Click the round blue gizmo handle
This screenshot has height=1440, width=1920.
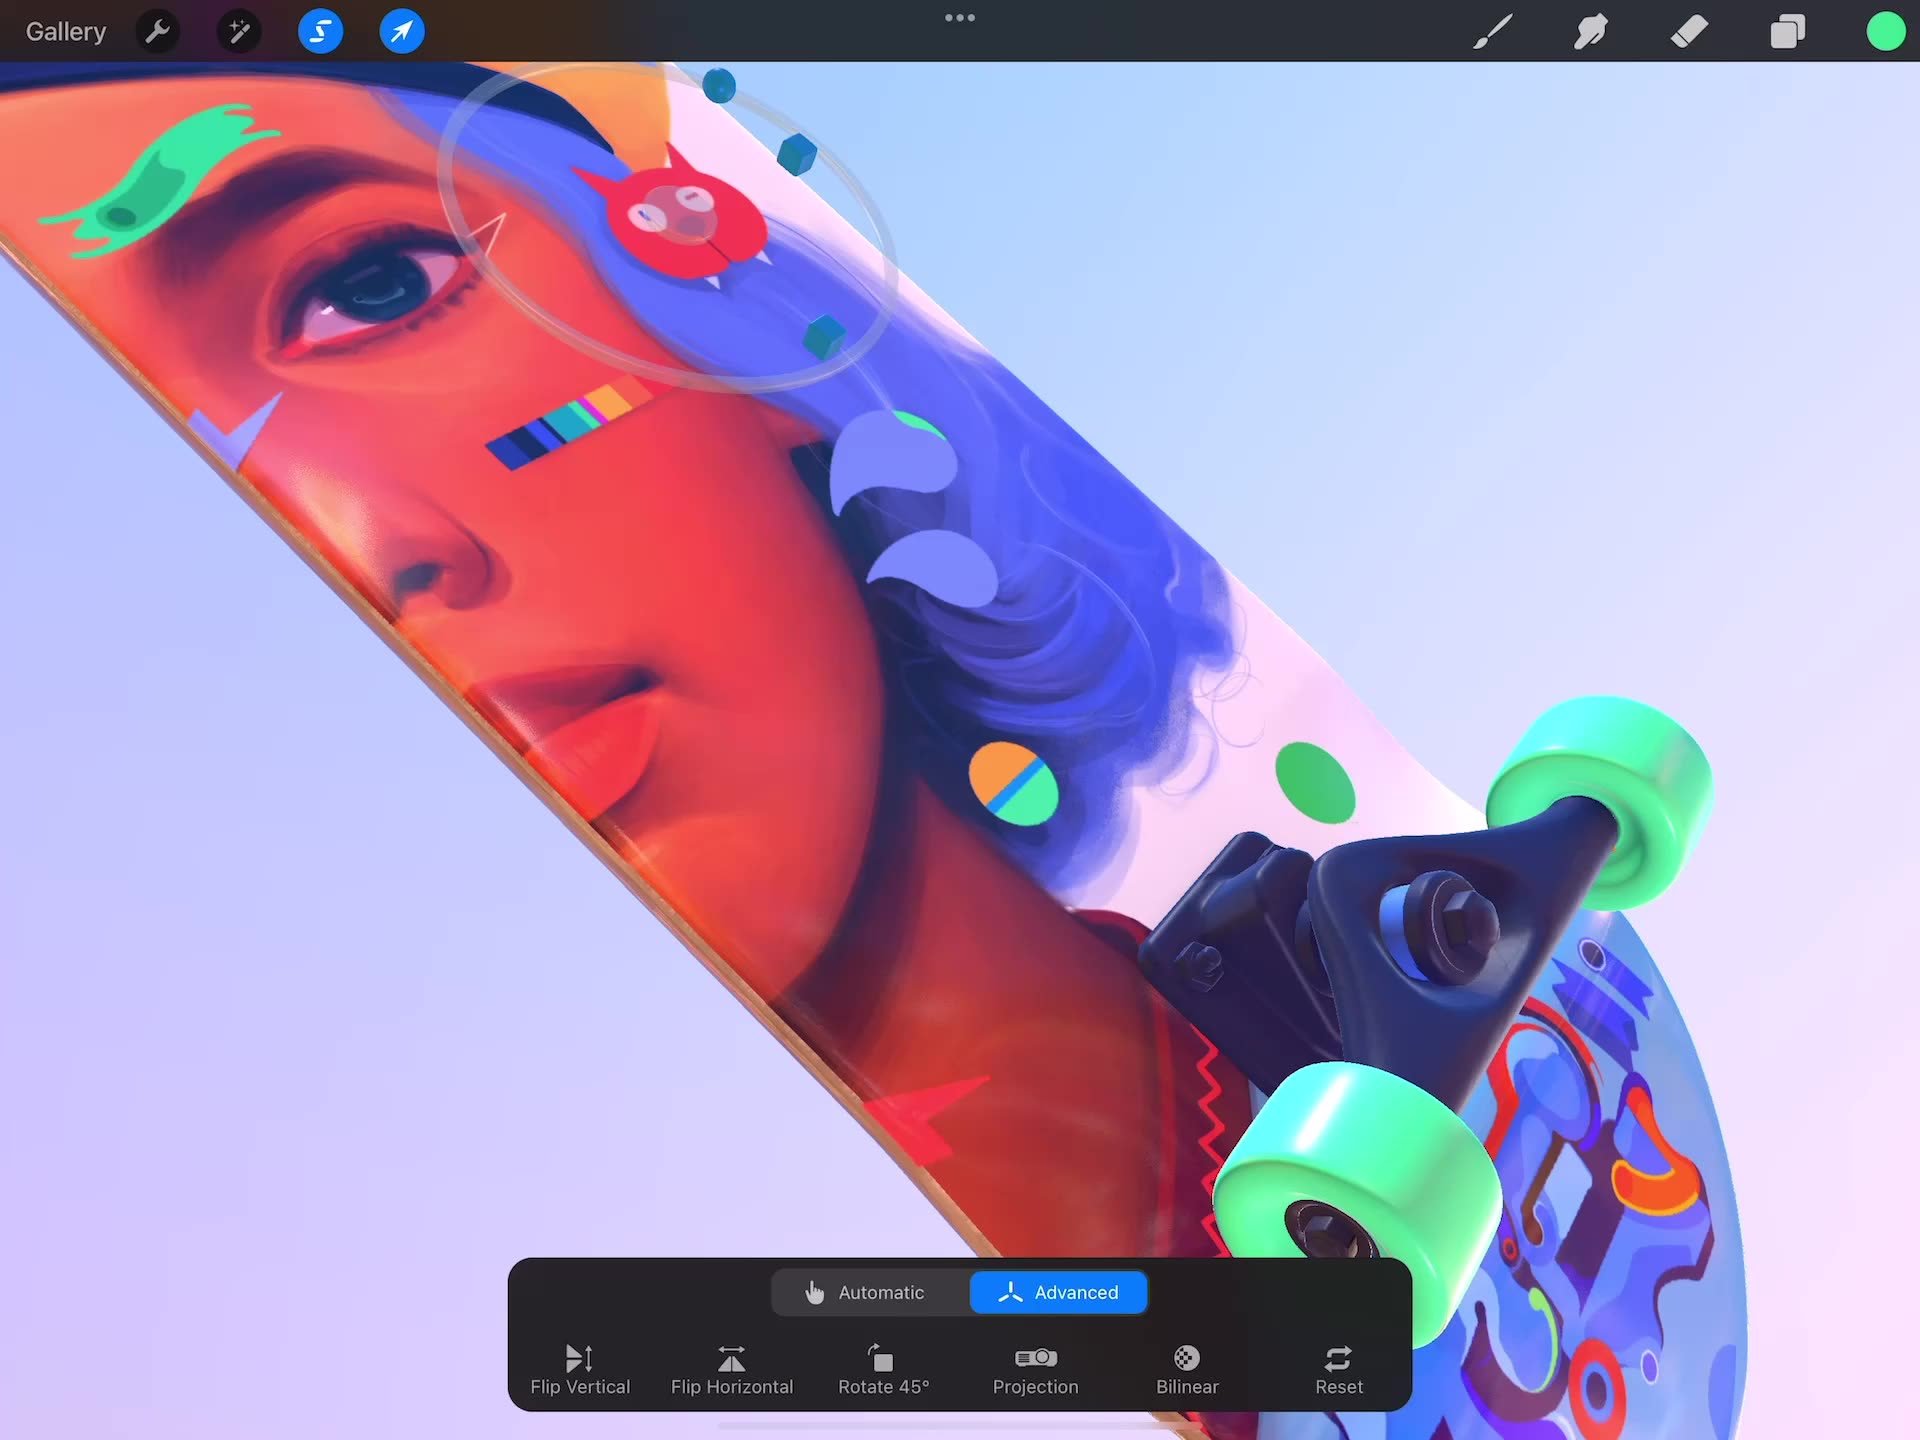(x=719, y=86)
